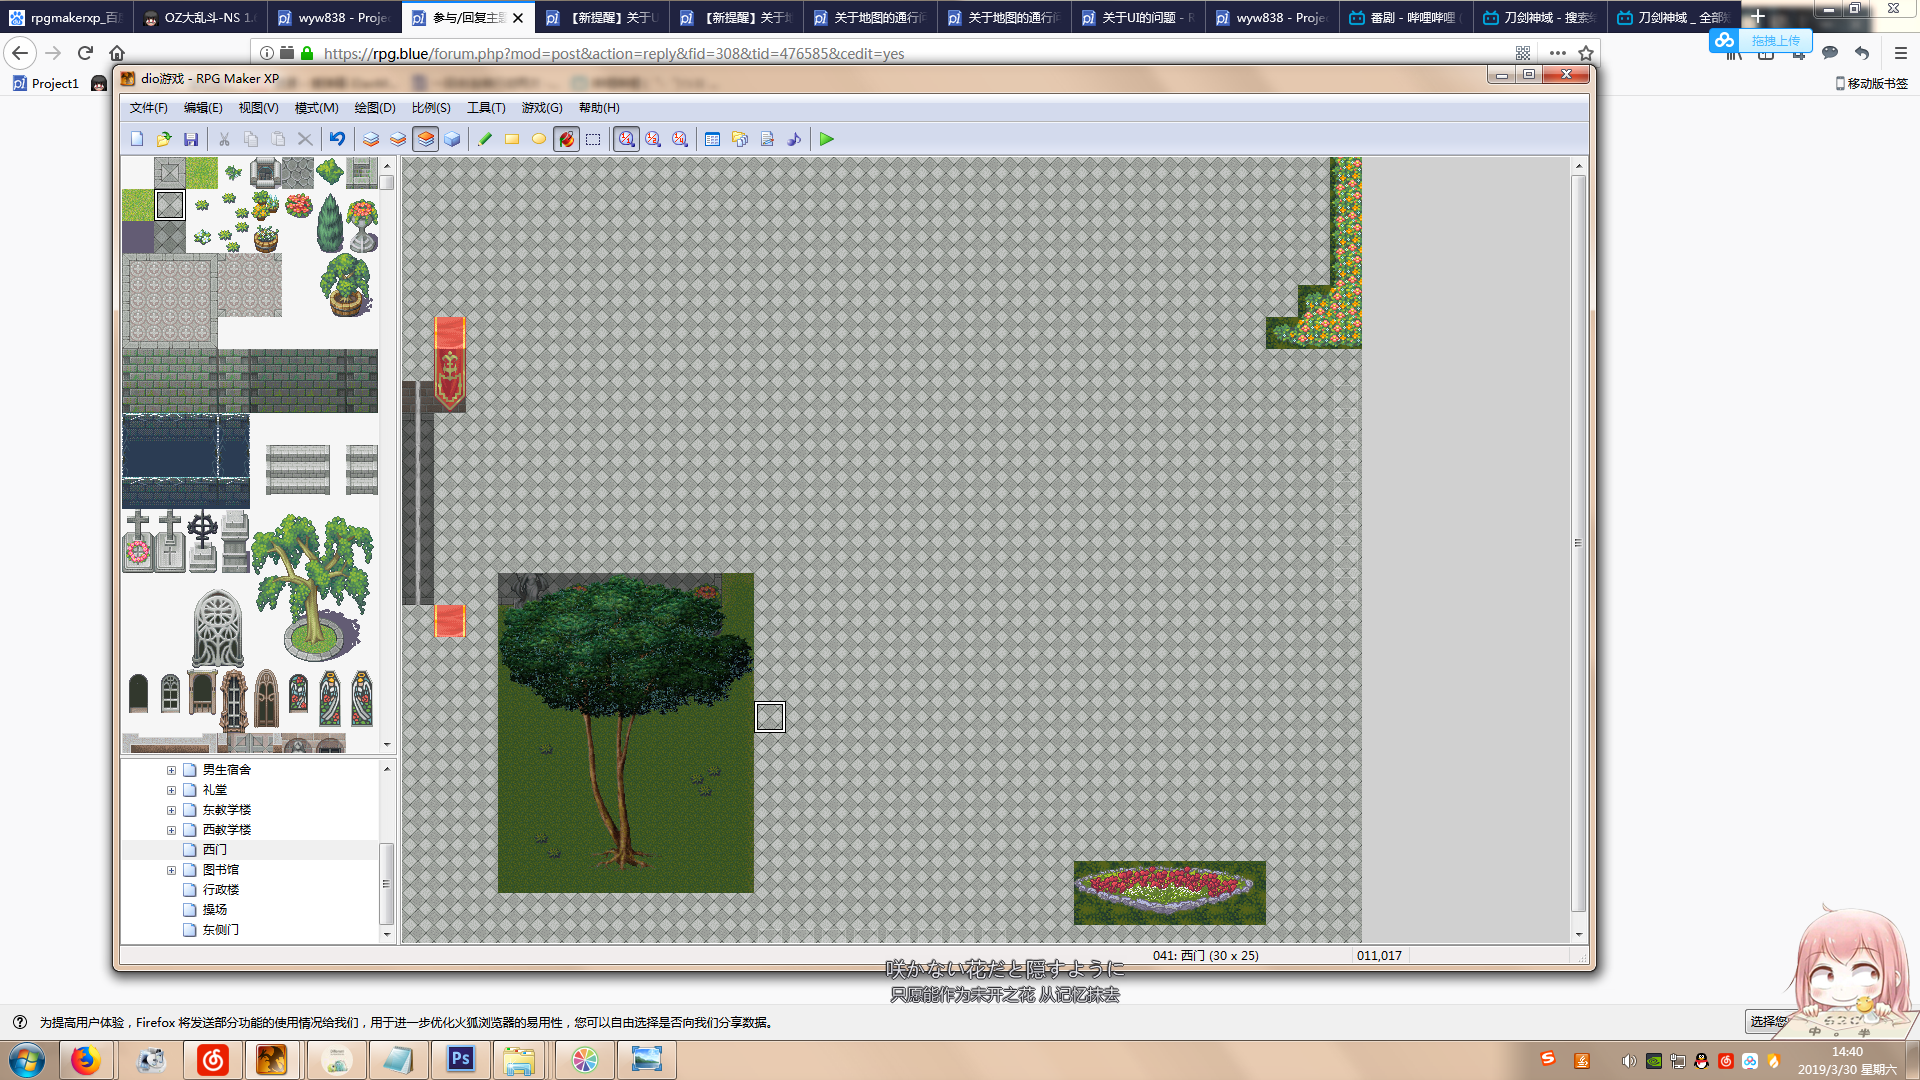Set map zoom to 1/1 scale
The height and width of the screenshot is (1080, 1920).
(626, 139)
